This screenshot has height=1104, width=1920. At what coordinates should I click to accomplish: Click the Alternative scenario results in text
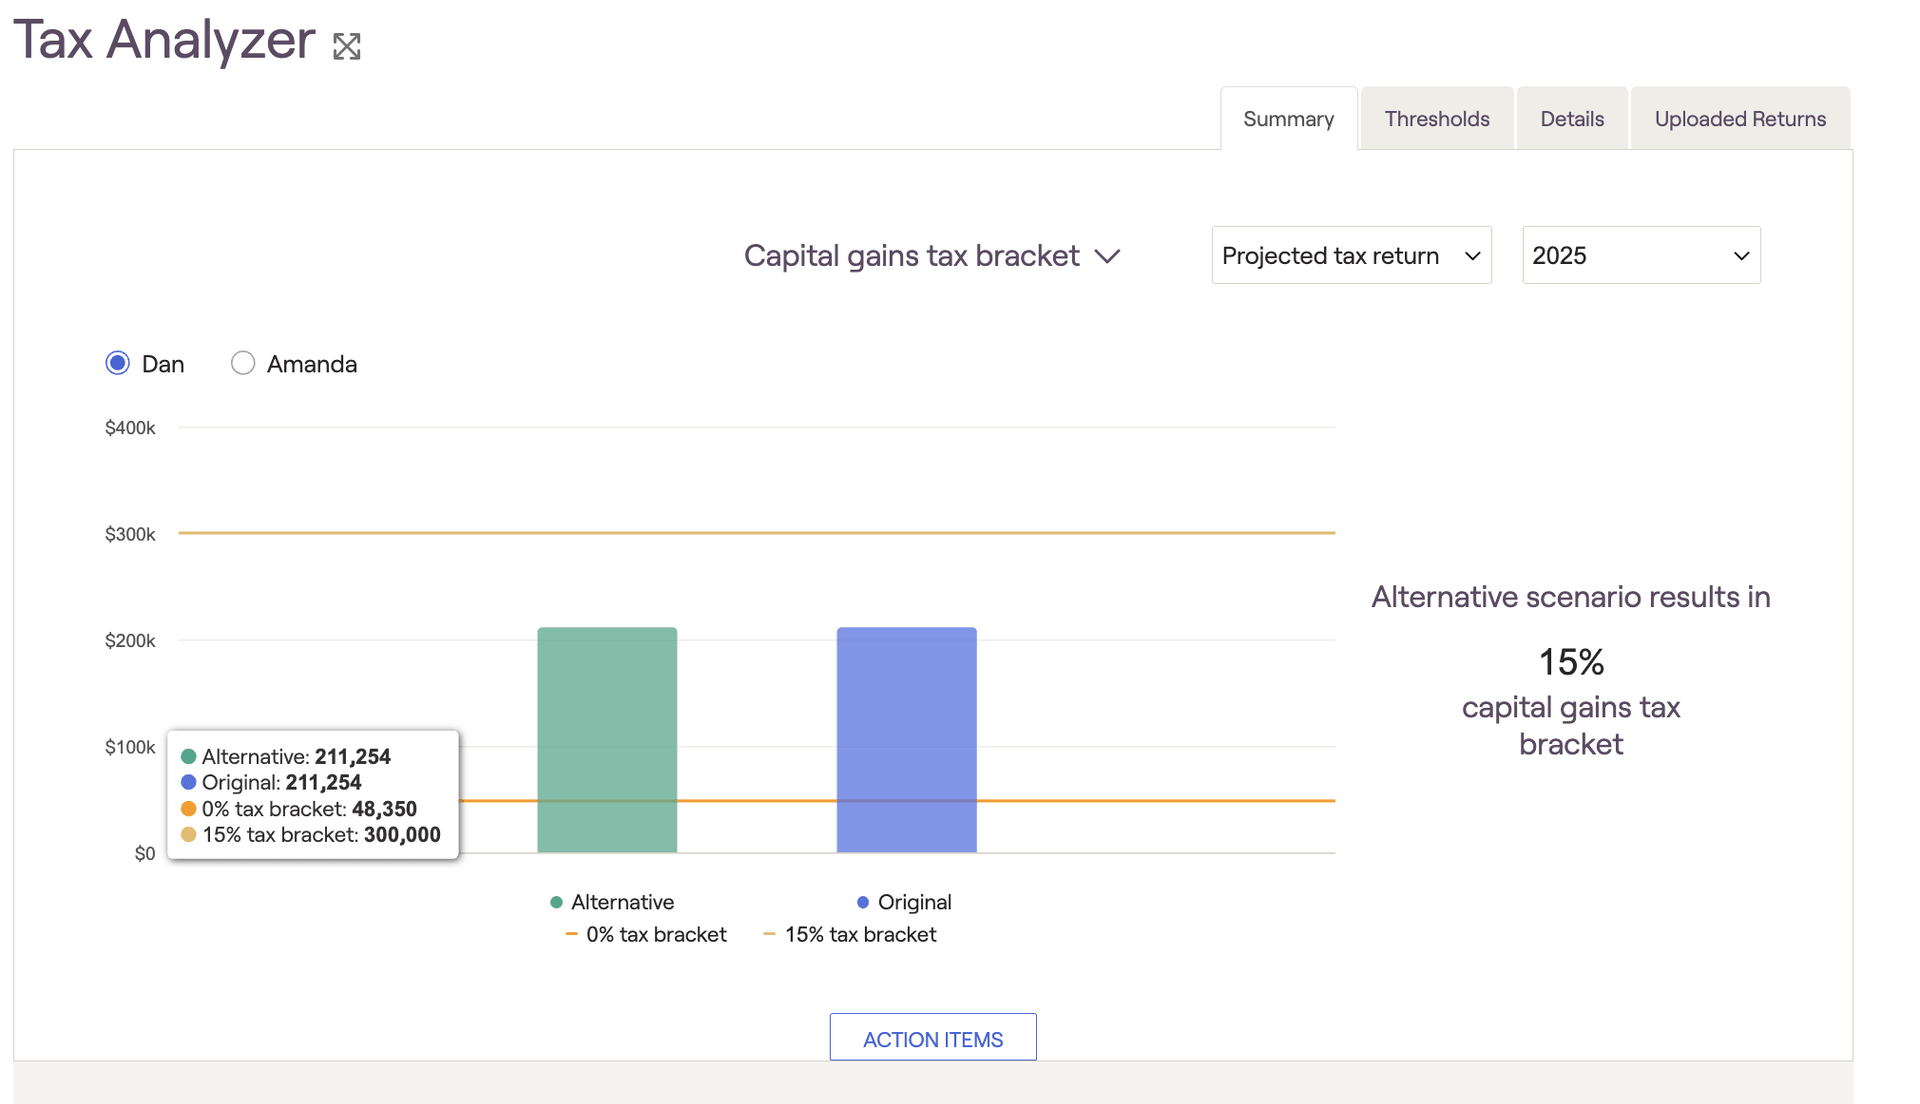pyautogui.click(x=1571, y=597)
